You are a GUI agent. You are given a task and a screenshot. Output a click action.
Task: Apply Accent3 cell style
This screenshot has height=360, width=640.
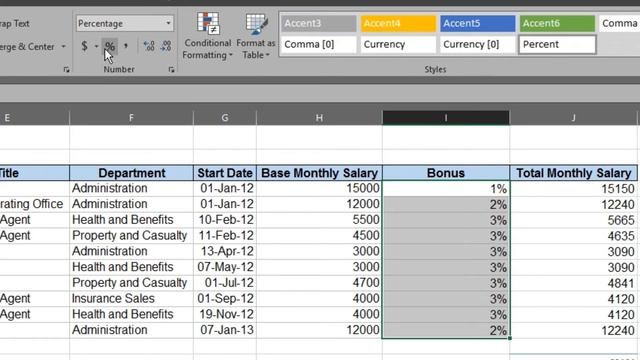(318, 23)
